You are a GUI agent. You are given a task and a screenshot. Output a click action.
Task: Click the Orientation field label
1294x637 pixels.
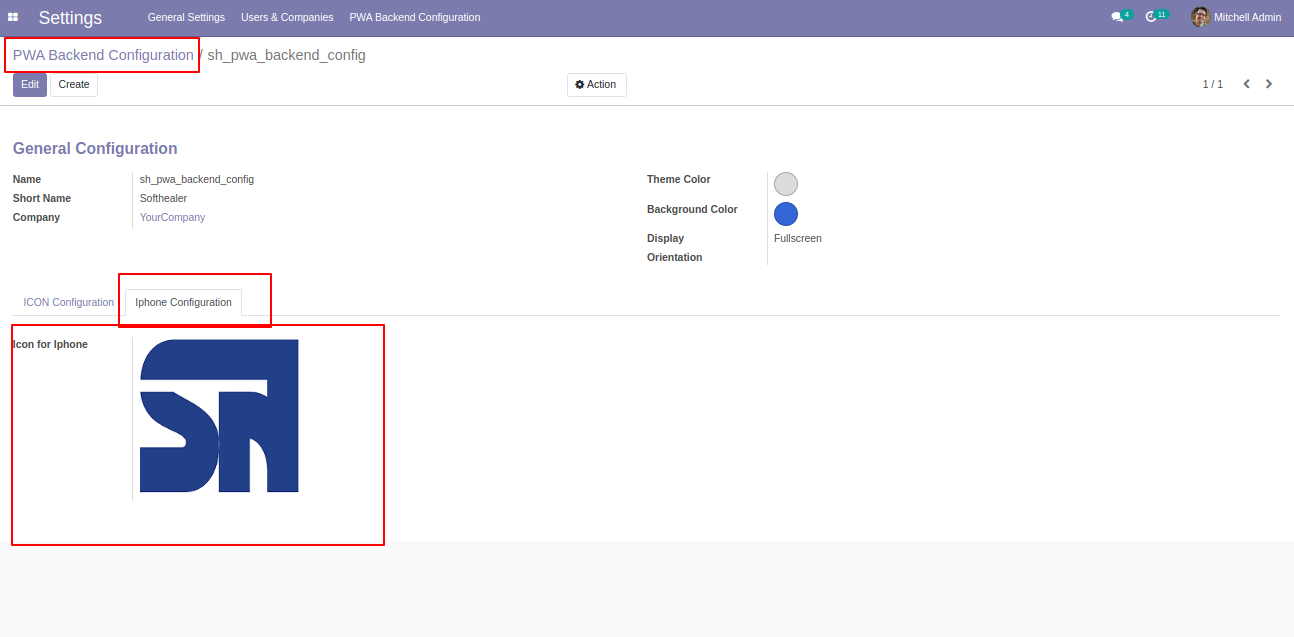(675, 257)
